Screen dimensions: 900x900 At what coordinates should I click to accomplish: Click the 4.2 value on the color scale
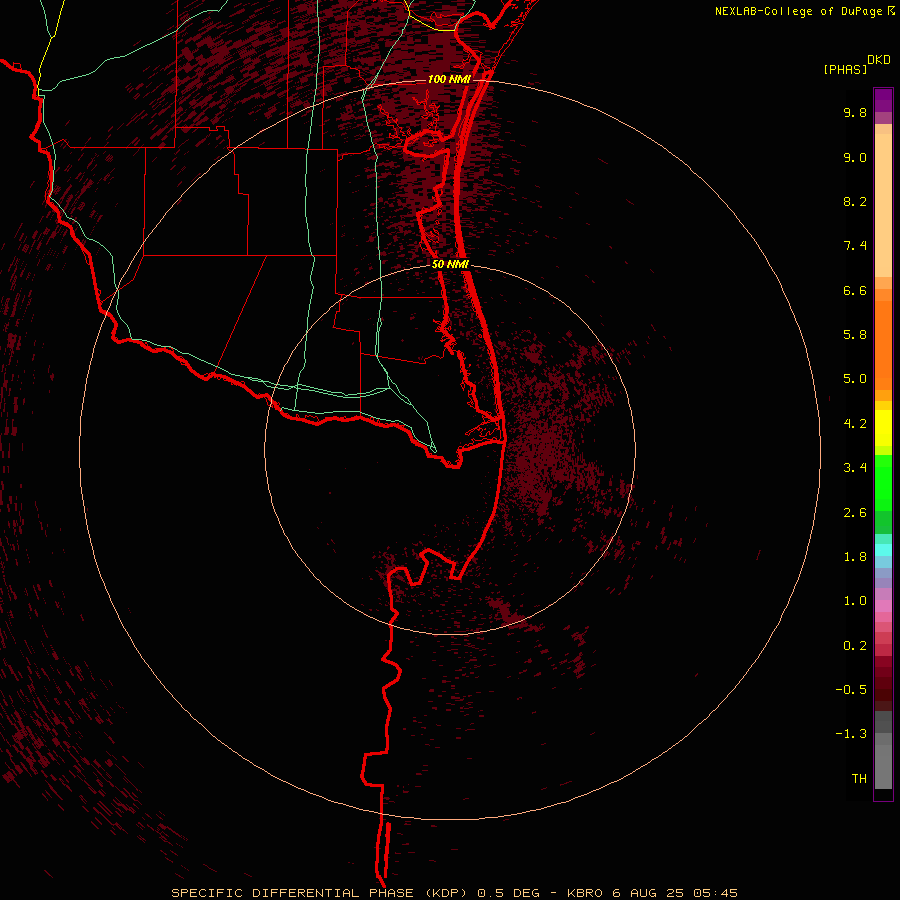pos(855,424)
